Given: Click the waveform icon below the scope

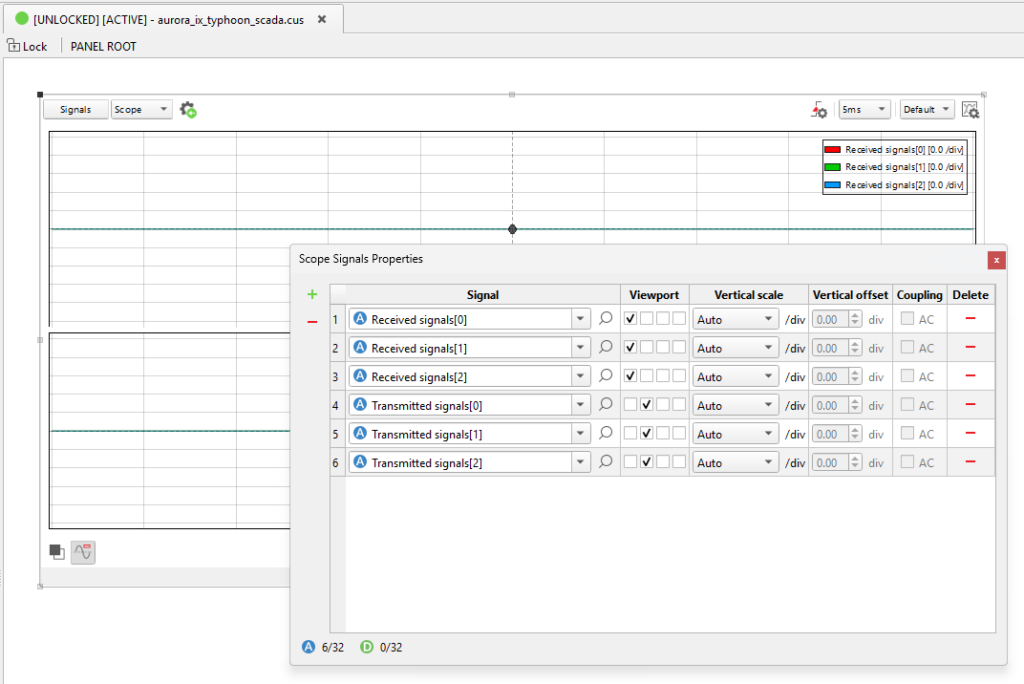Looking at the screenshot, I should point(83,552).
